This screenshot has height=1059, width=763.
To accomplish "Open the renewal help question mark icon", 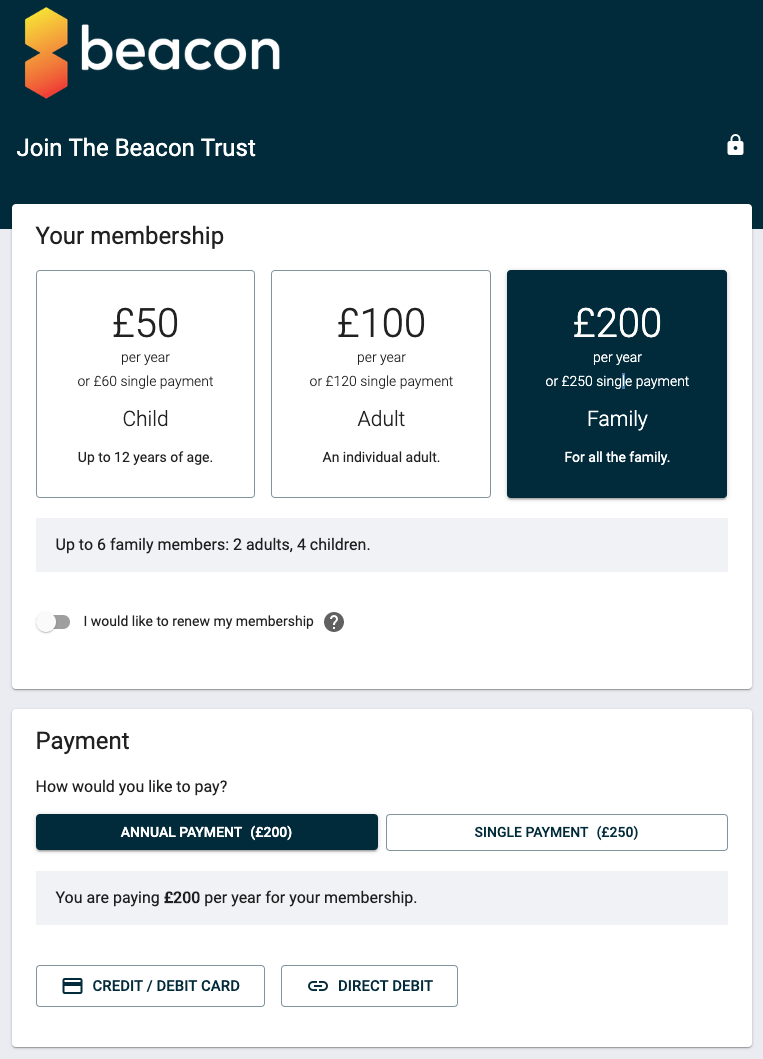I will (x=333, y=621).
